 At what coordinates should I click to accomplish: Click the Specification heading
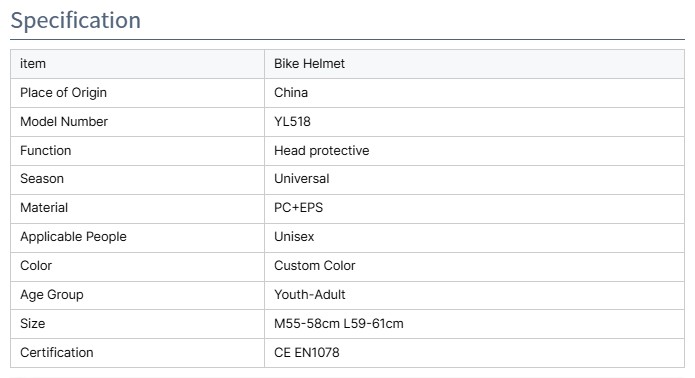pos(75,20)
